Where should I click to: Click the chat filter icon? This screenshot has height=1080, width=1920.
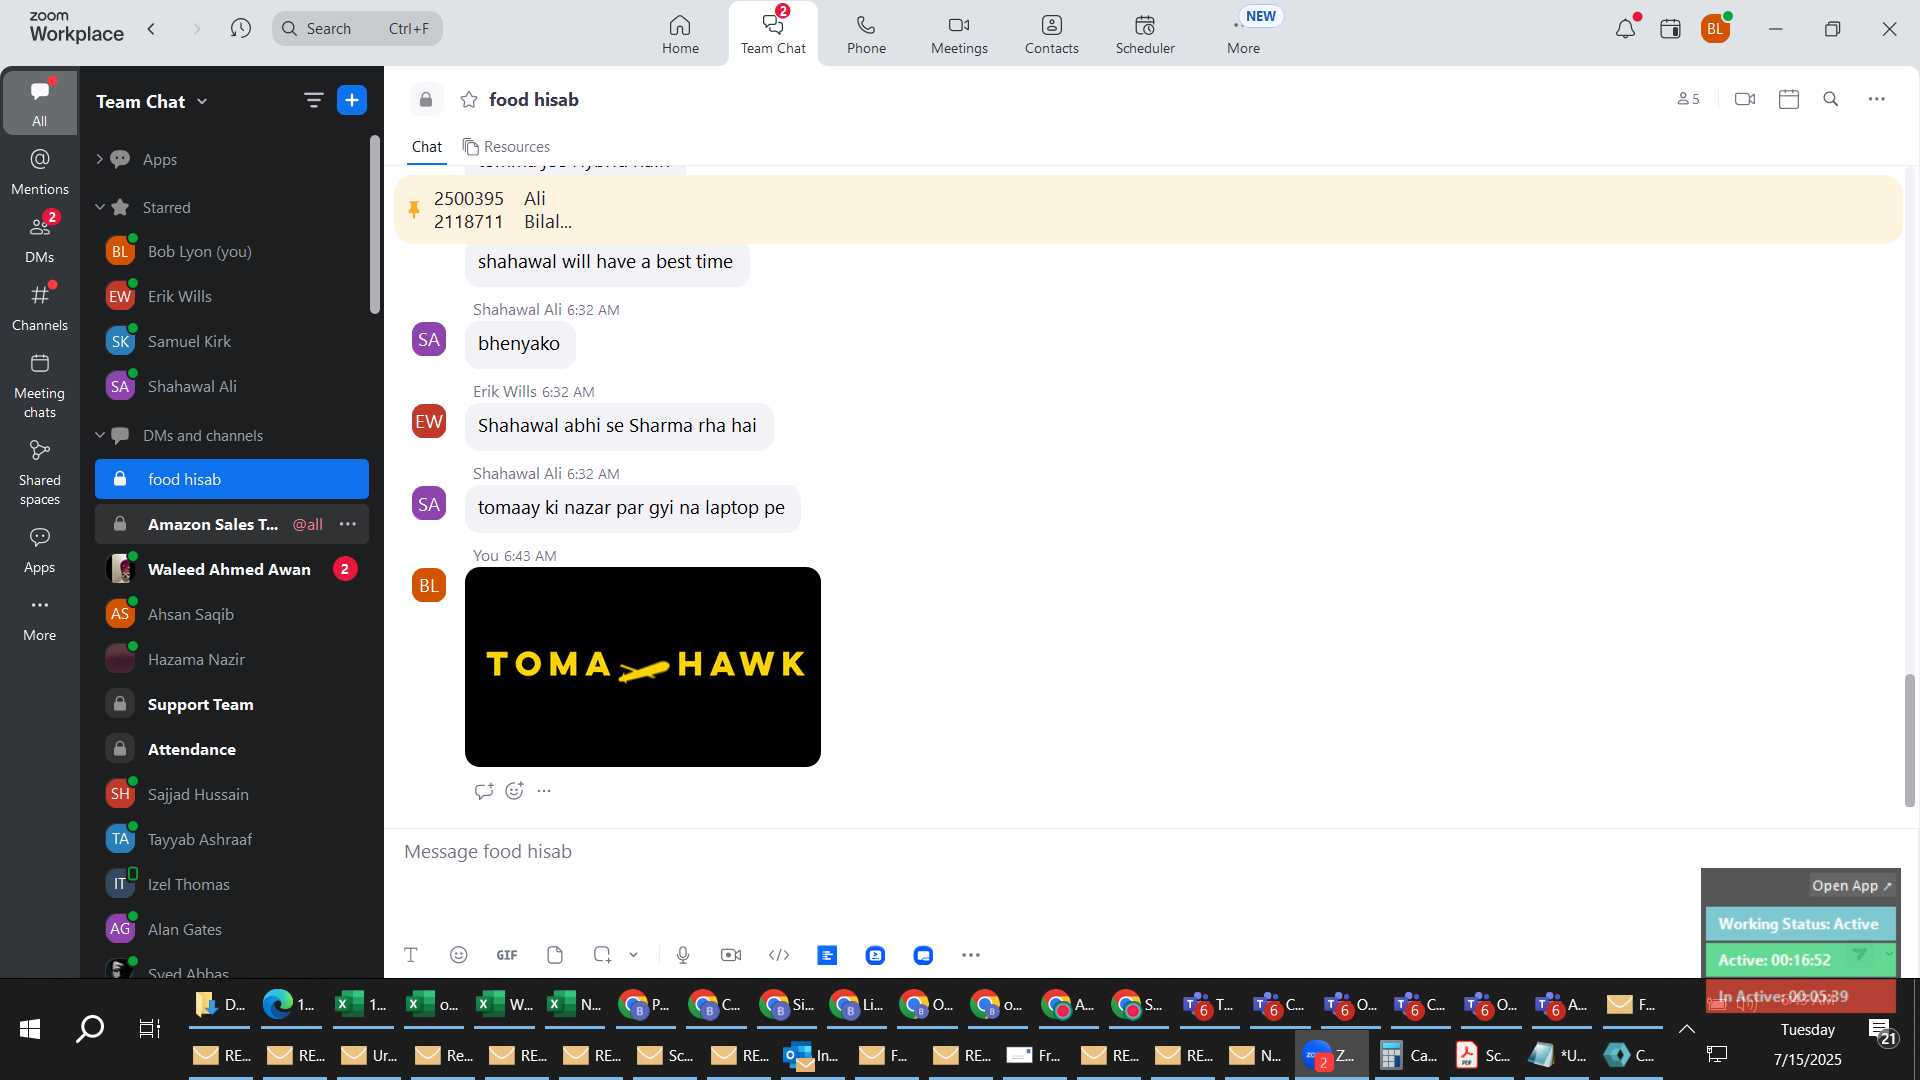[x=313, y=100]
